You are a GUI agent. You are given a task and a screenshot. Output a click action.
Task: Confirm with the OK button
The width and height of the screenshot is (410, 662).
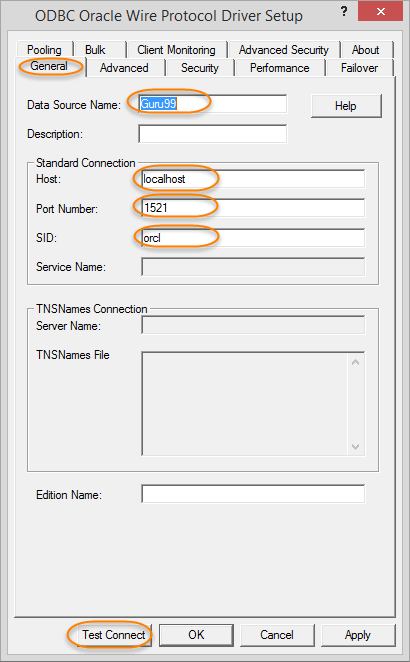(x=196, y=635)
